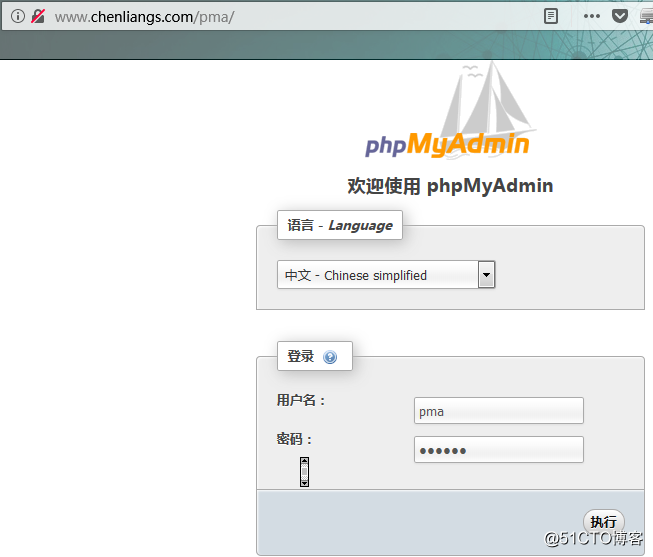Click the address bar URL www.chenliangs.com/pma/
653x557 pixels.
pos(145,17)
